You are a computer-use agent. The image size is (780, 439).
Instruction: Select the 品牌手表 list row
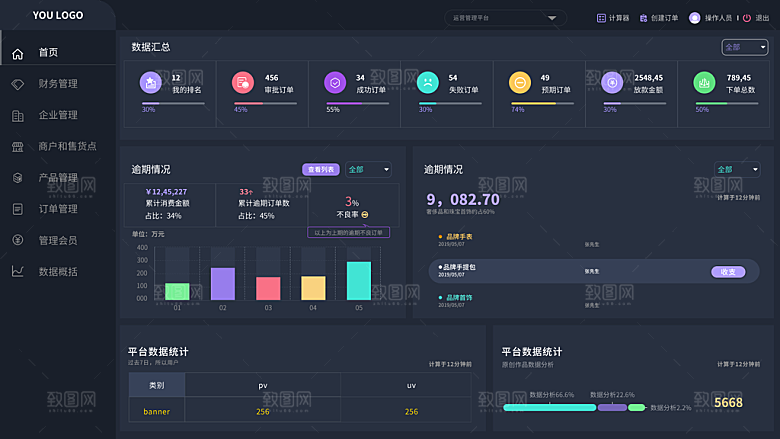pos(594,240)
